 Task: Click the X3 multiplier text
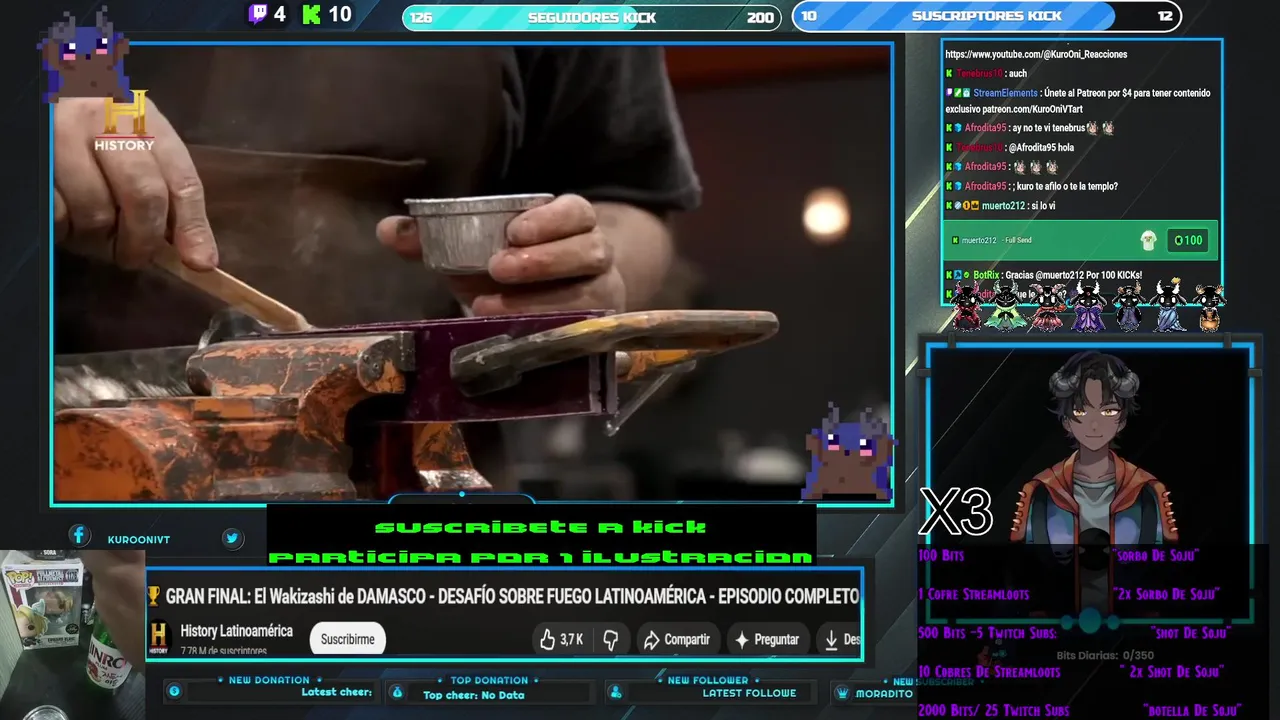click(956, 512)
